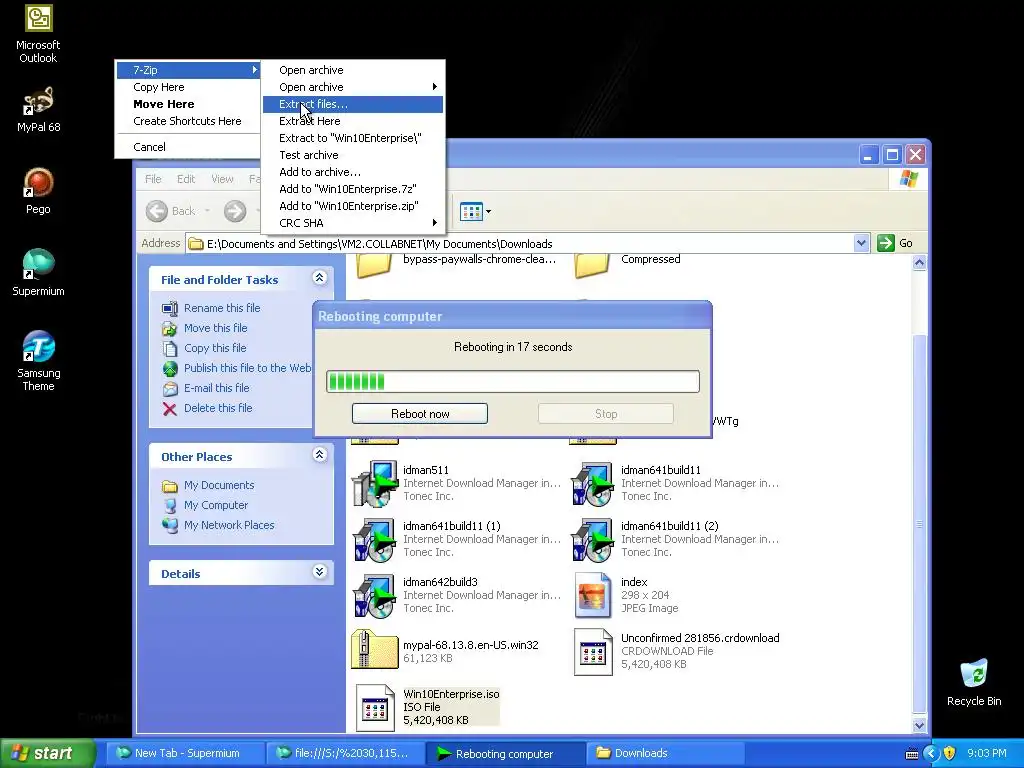The image size is (1024, 768).
Task: Click Copy this file task
Action: click(215, 348)
